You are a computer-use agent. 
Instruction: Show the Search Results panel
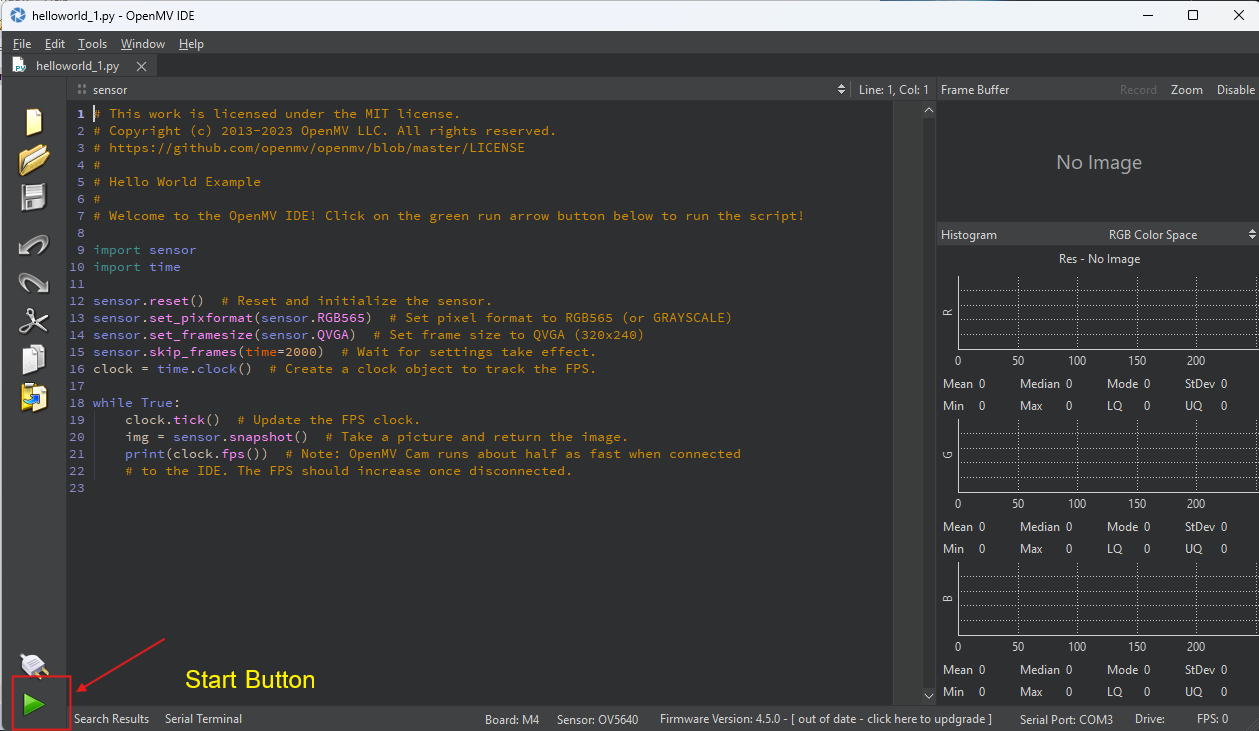tap(111, 719)
